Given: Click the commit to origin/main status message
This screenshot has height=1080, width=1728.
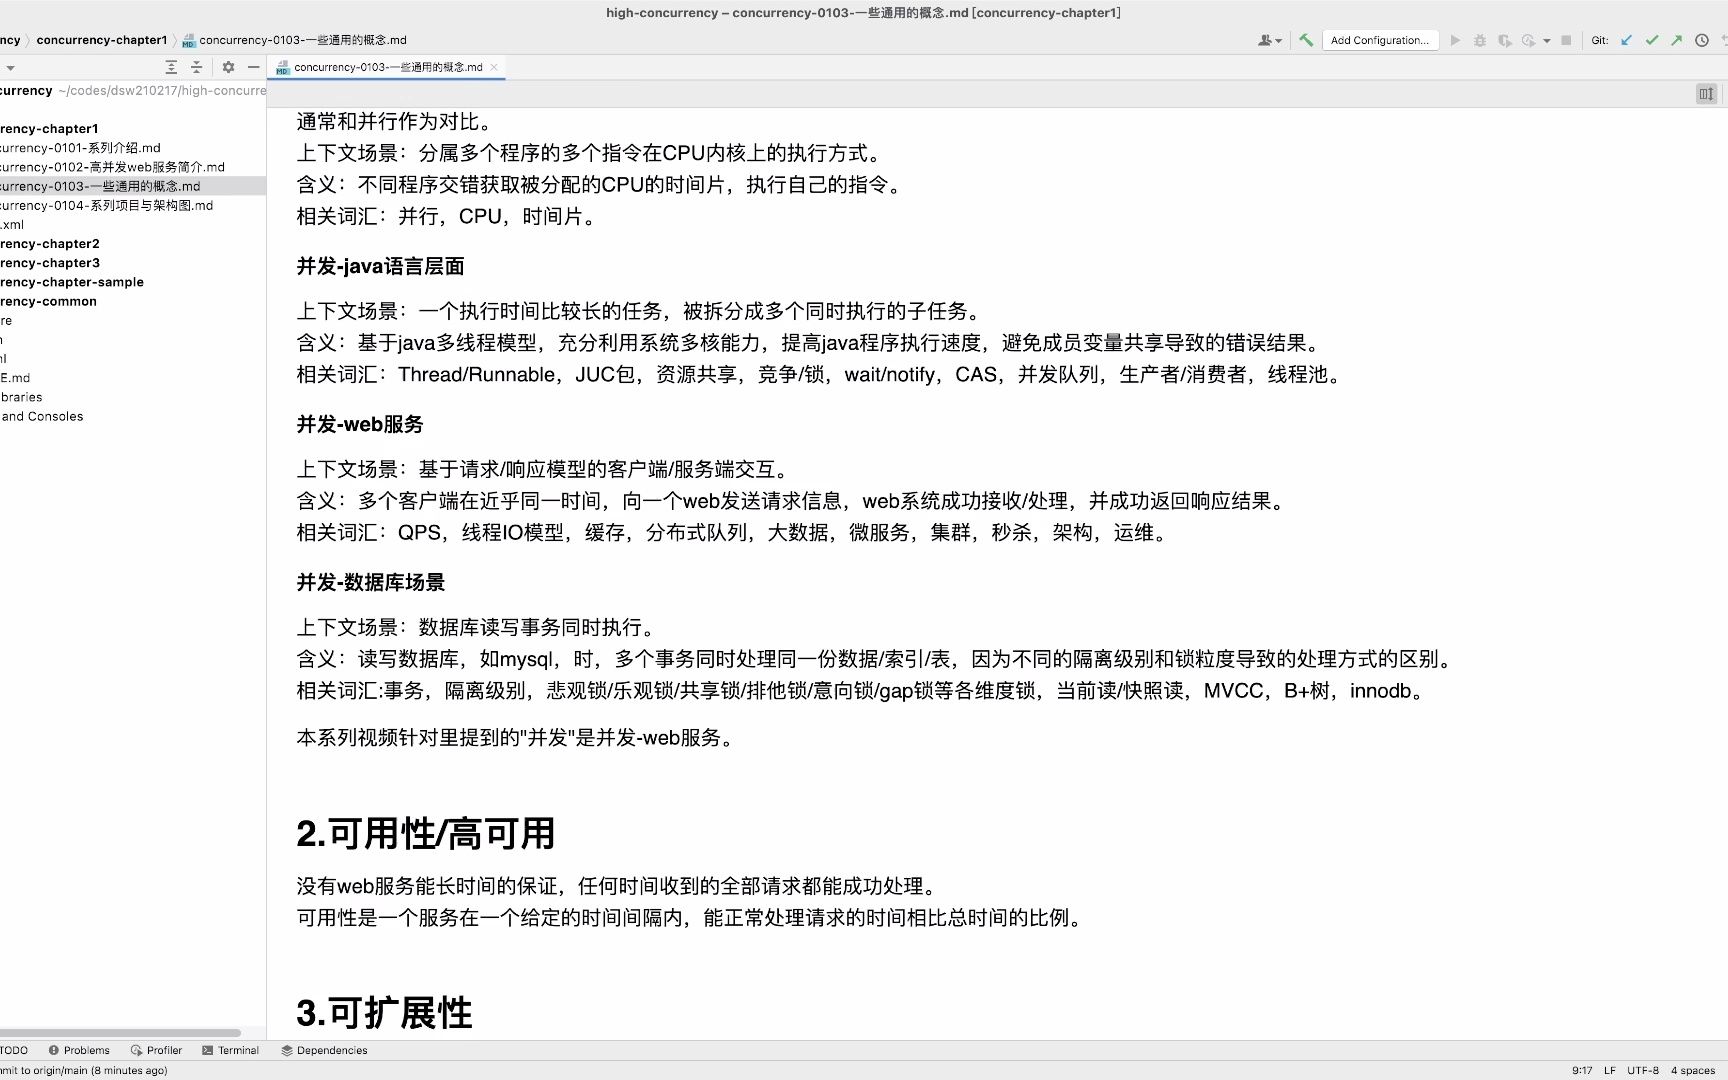Looking at the screenshot, I should coord(84,1070).
